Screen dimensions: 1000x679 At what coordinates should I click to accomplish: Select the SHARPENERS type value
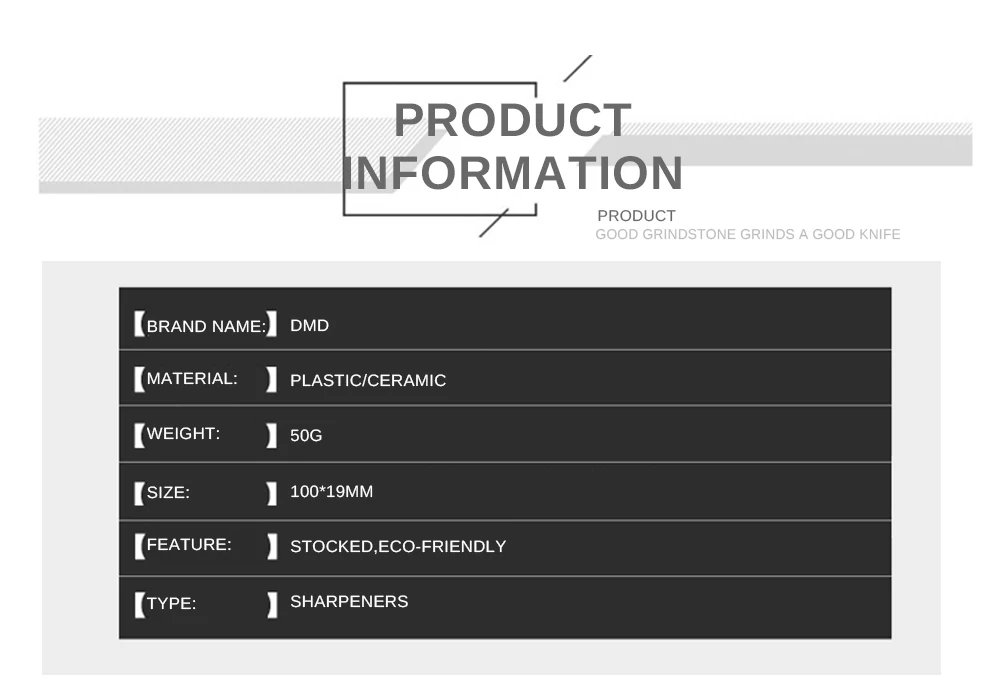349,602
